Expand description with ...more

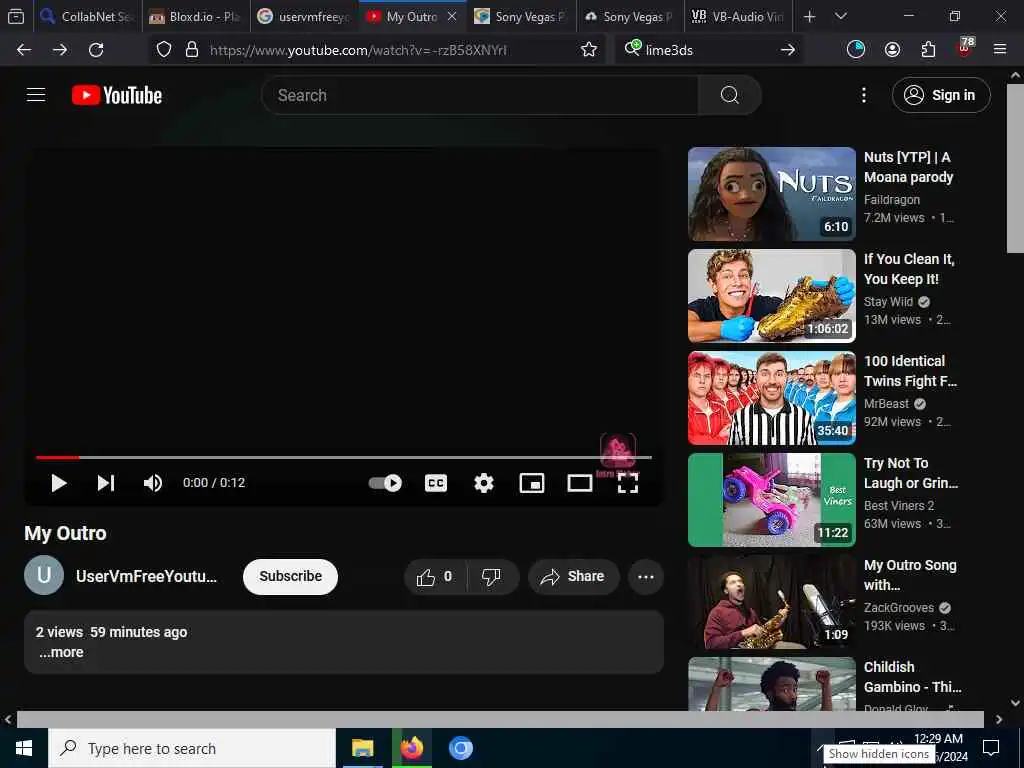(61, 652)
